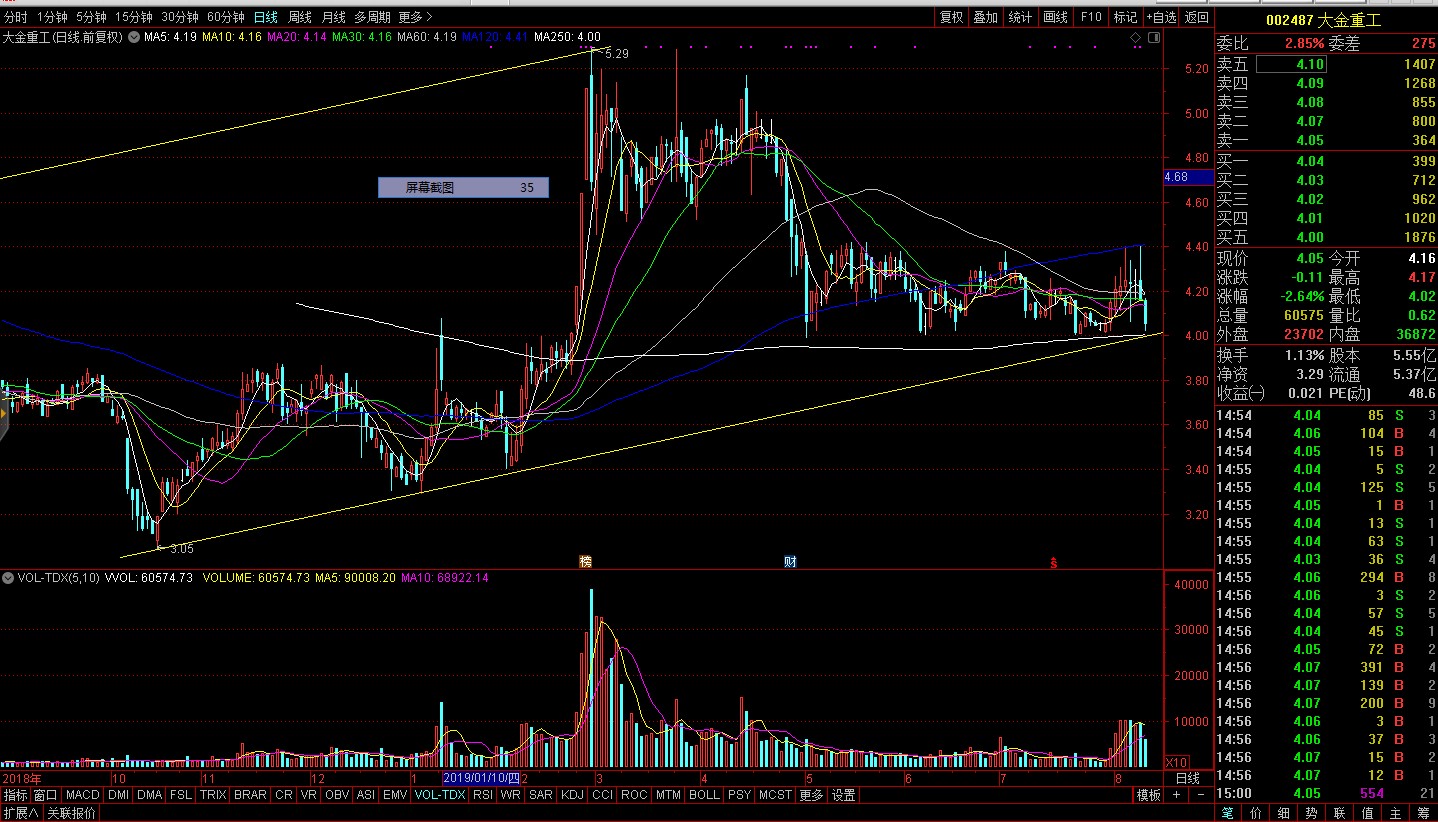Click the 标记 mark button

click(1126, 17)
